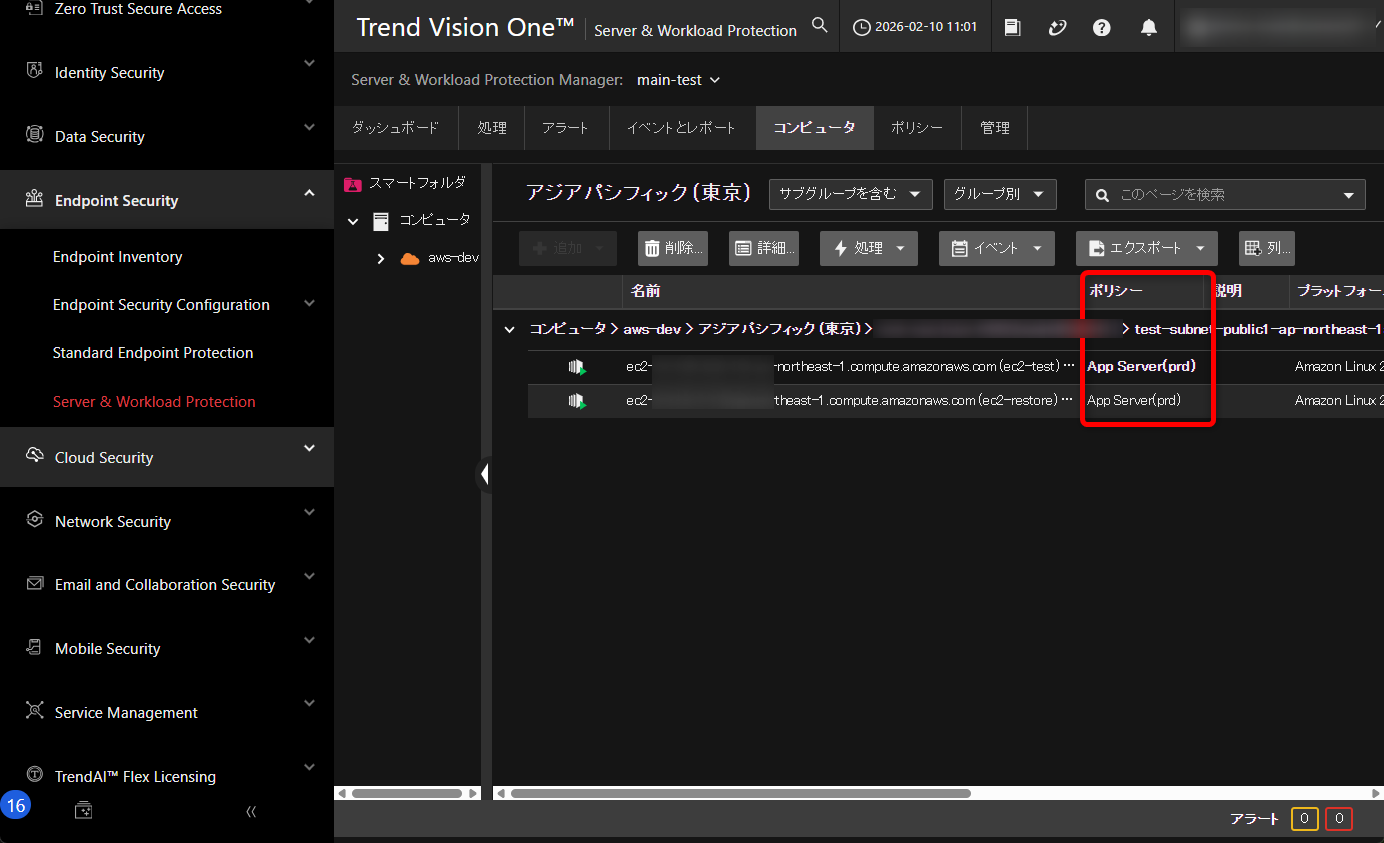Switch to the 処理 tab

492,128
